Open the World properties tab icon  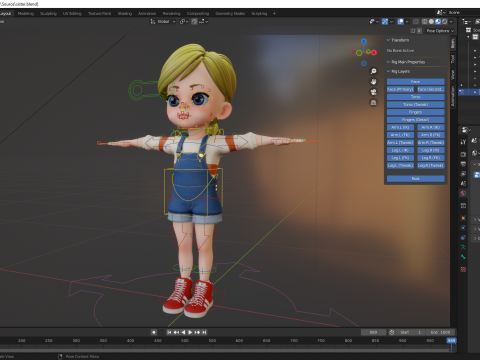[463, 193]
